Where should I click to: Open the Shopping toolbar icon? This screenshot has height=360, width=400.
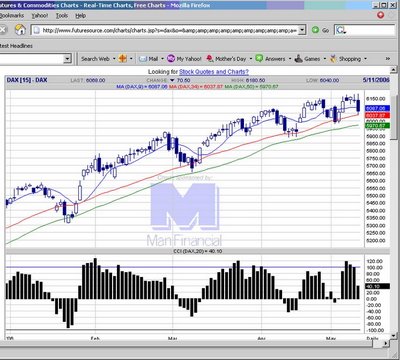pos(333,59)
